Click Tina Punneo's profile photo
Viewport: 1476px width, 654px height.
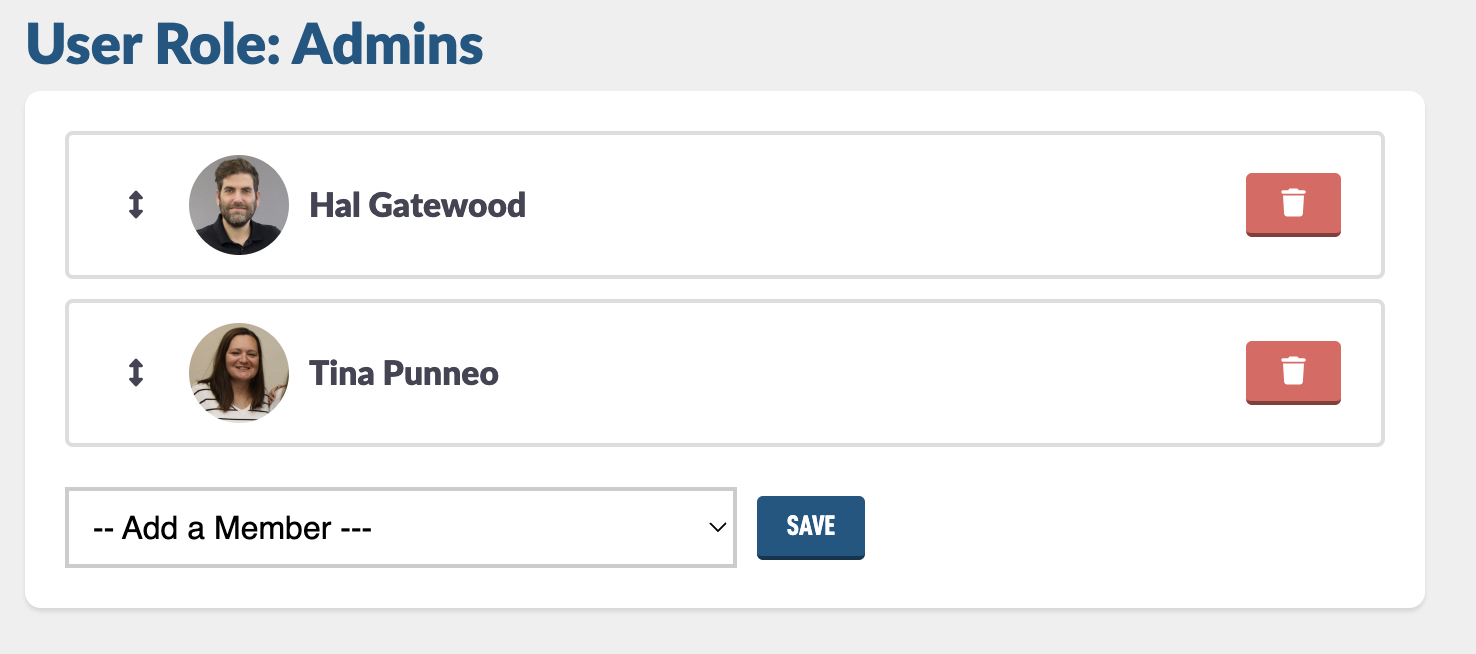pyautogui.click(x=239, y=373)
